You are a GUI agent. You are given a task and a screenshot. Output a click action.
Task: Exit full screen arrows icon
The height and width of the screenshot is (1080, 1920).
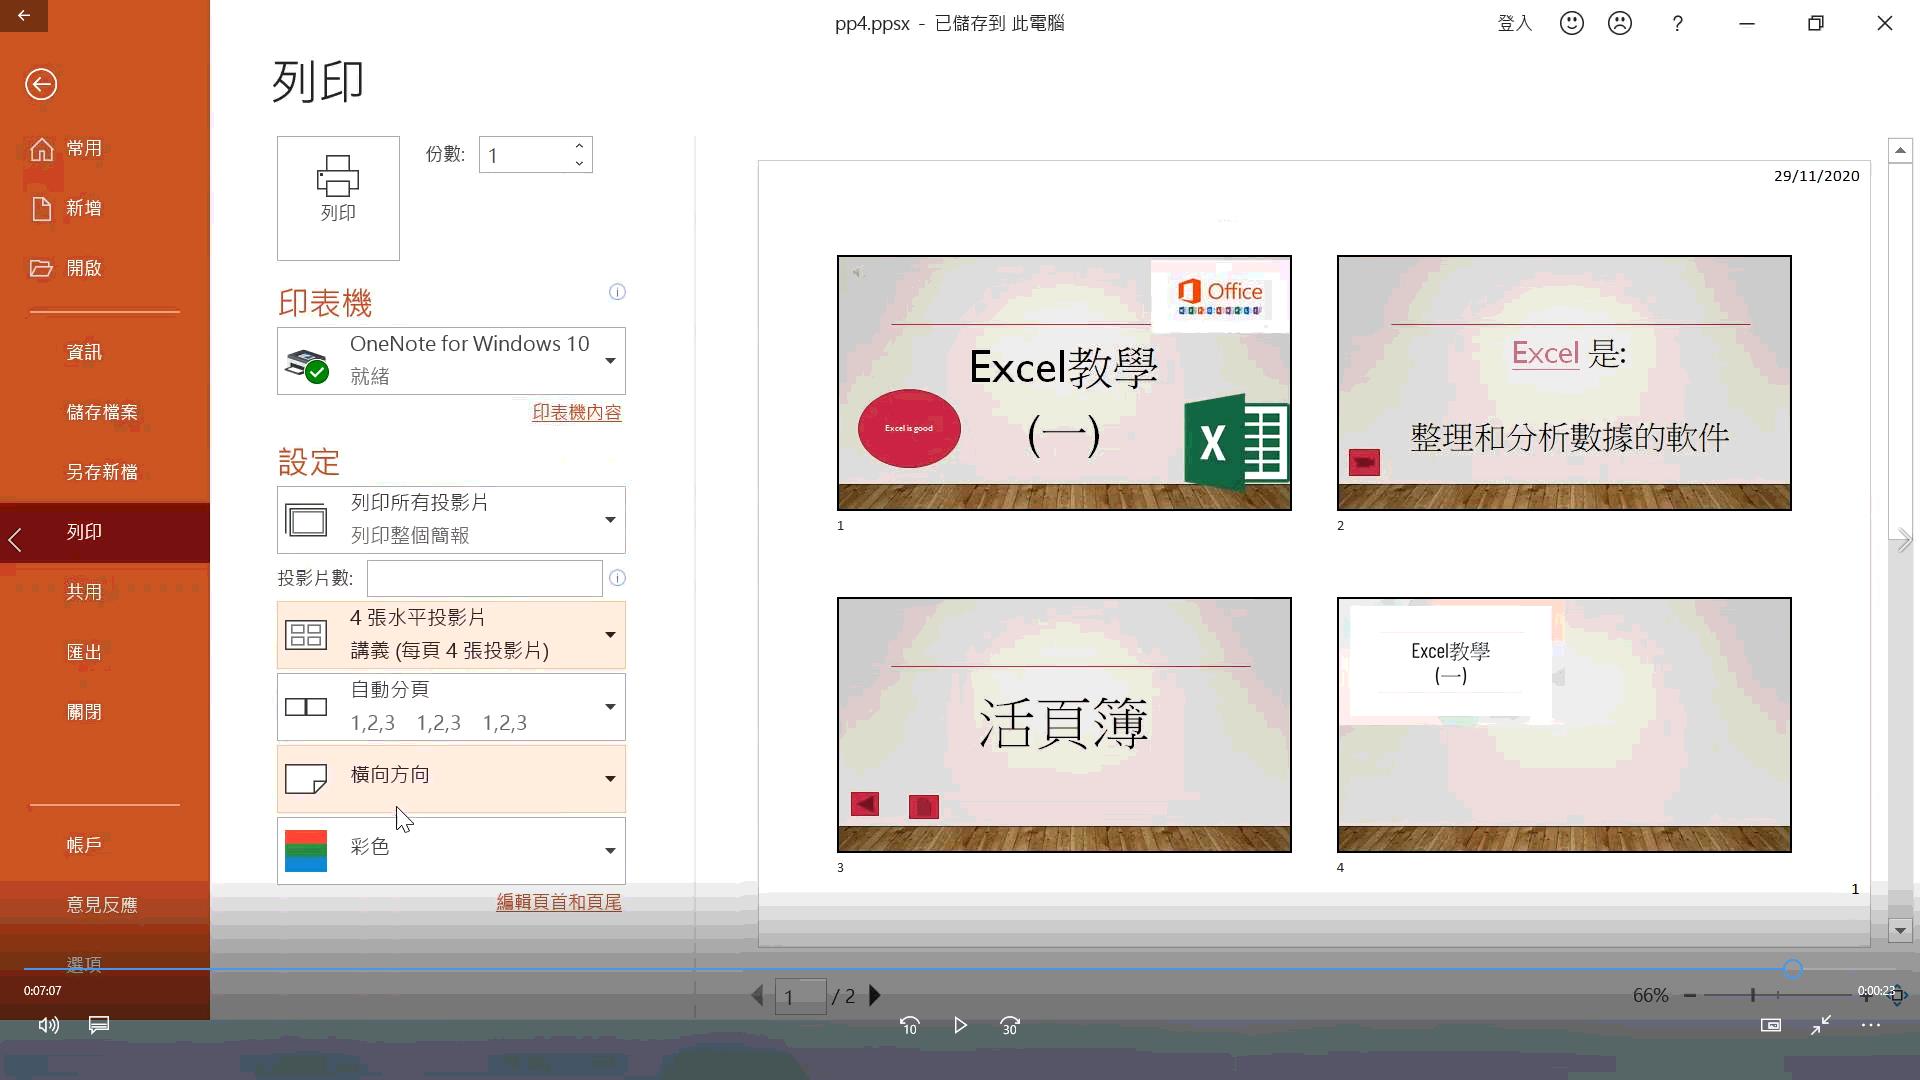tap(1821, 1025)
